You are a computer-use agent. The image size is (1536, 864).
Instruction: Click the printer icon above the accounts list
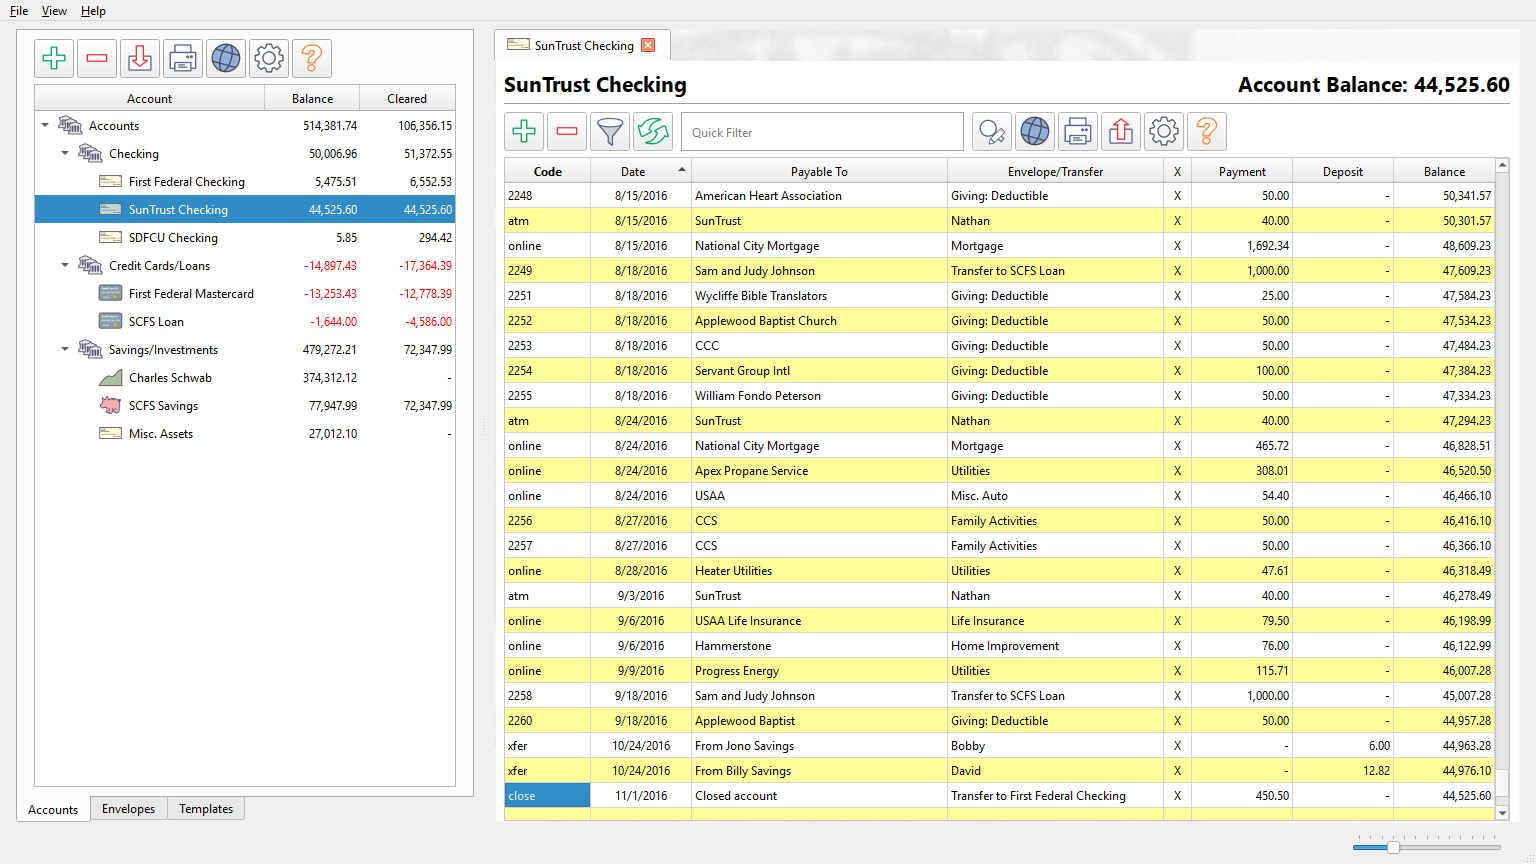click(183, 58)
